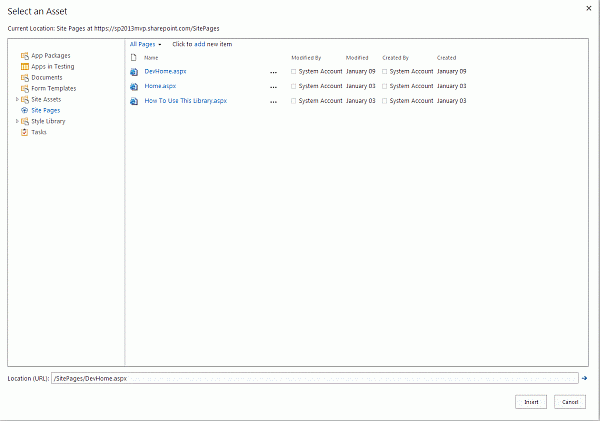Image resolution: width=600 pixels, height=421 pixels.
Task: Expand the Site Assets tree node
Action: point(17,99)
